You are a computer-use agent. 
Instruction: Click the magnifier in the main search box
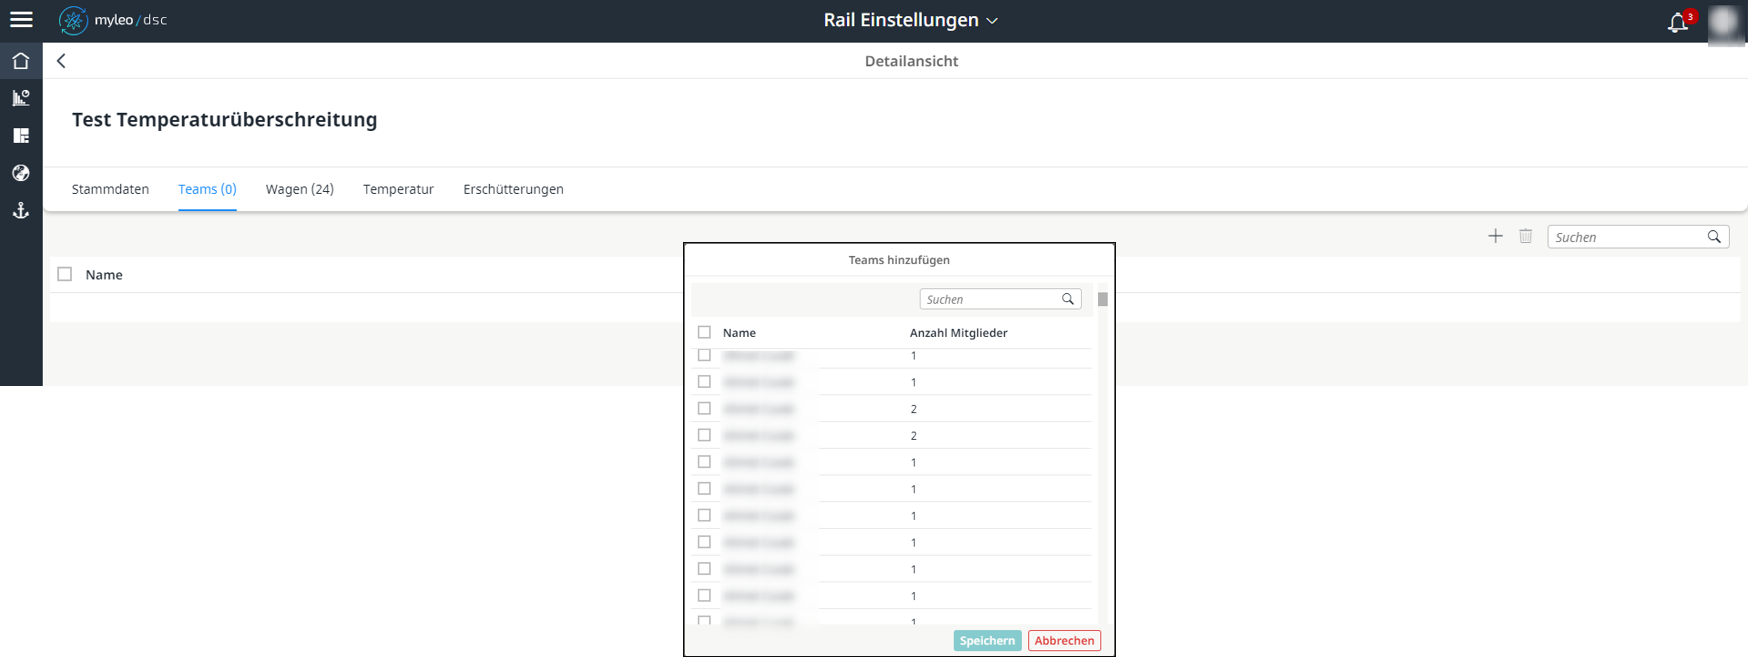point(1714,237)
